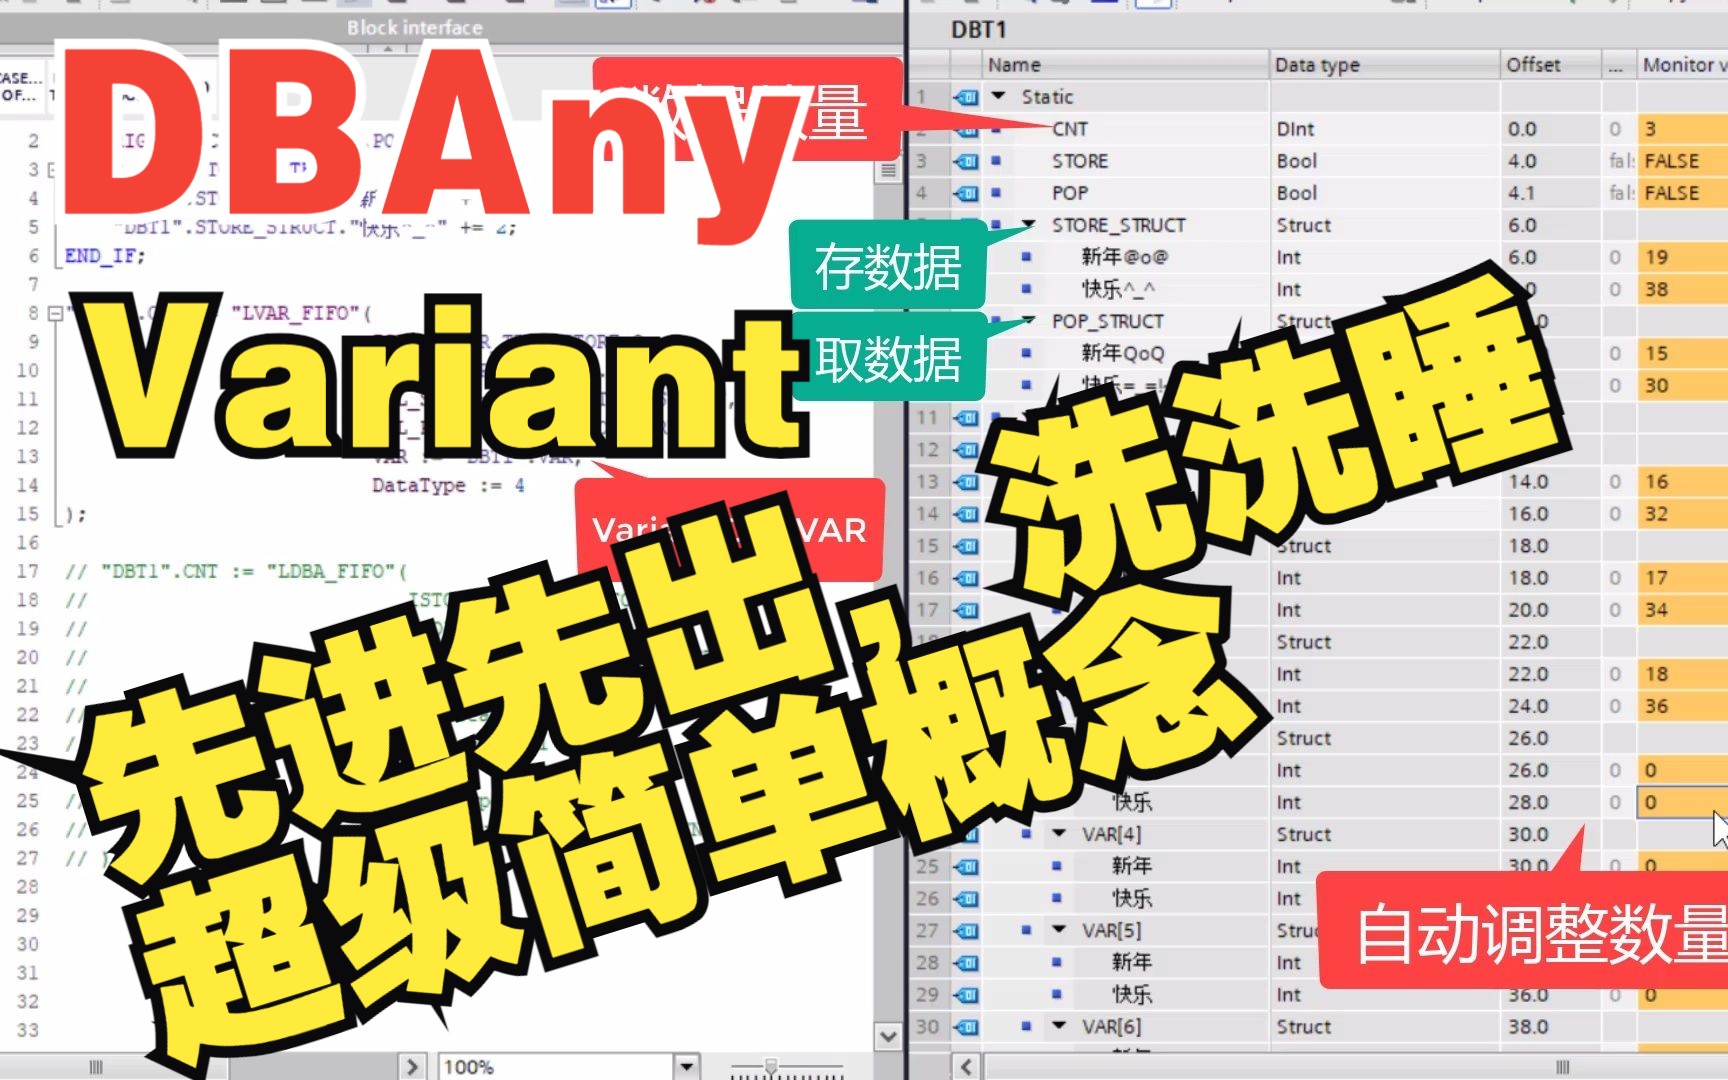This screenshot has width=1728, height=1080.
Task: Click the split editor icon above the code scrollbar
Action: [888, 171]
